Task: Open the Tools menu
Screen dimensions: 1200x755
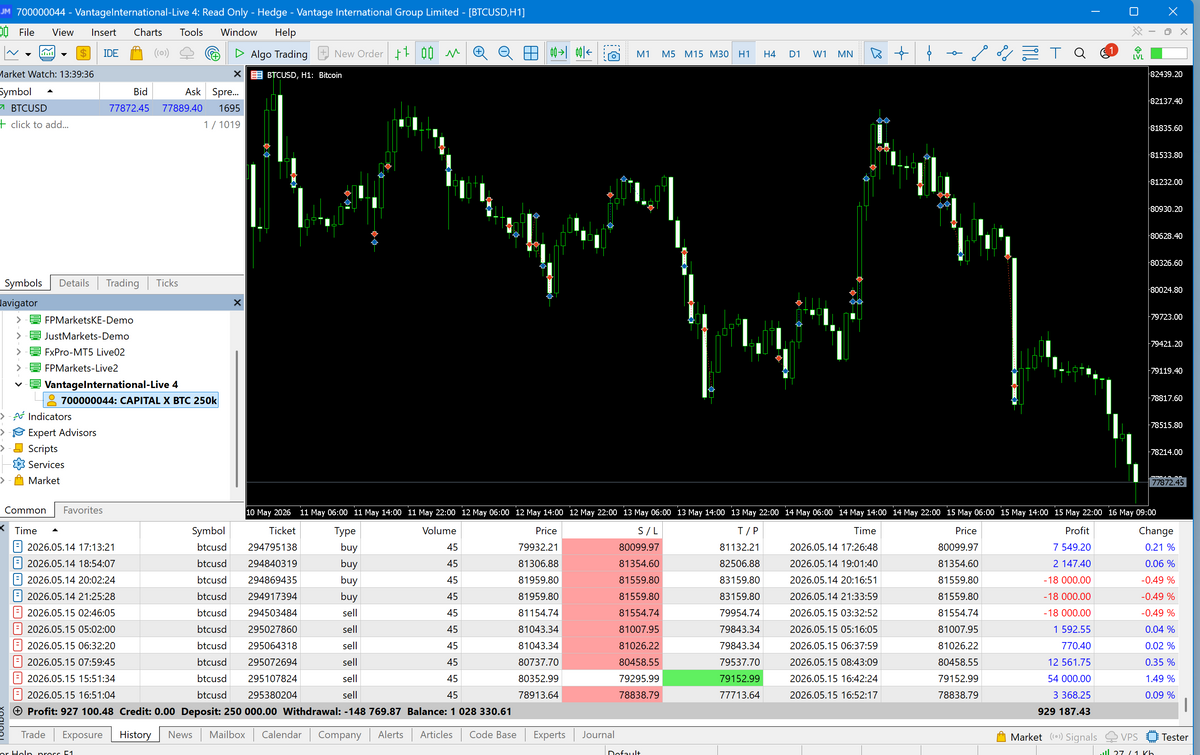Action: (191, 32)
